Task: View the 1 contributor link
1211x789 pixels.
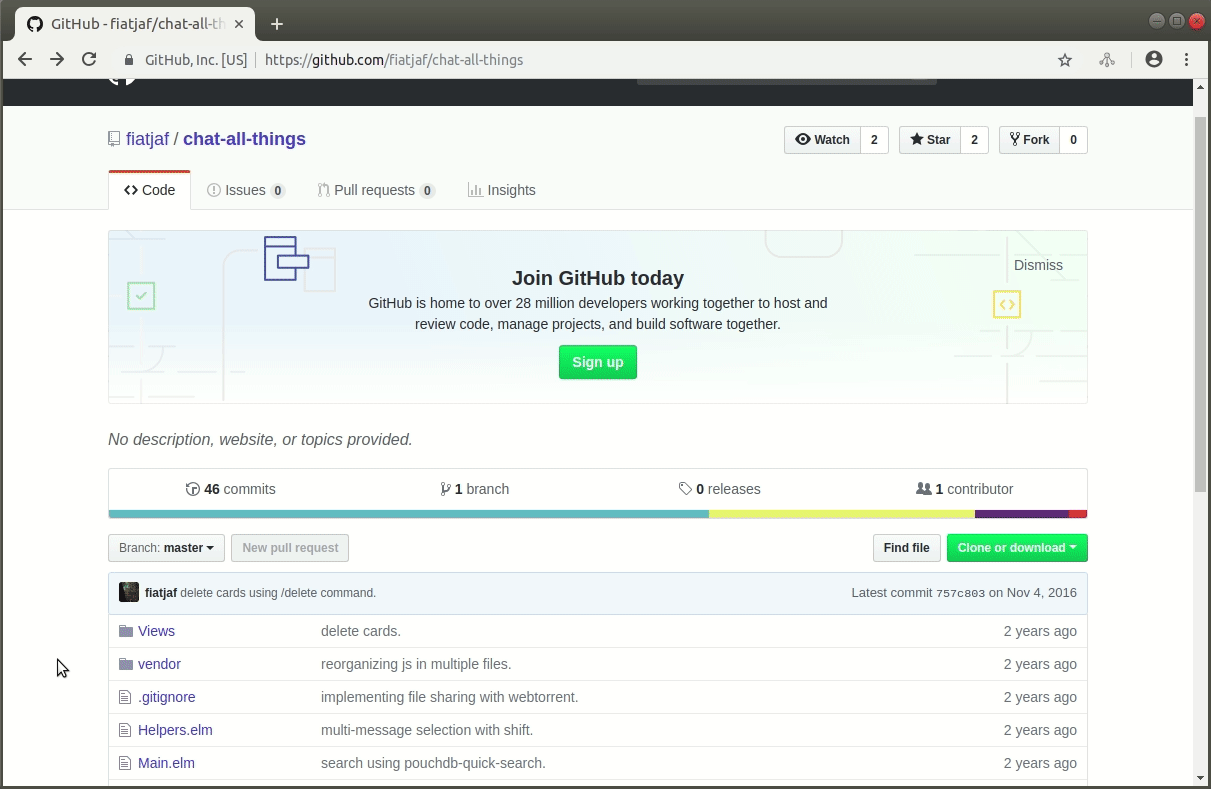Action: pyautogui.click(x=965, y=489)
